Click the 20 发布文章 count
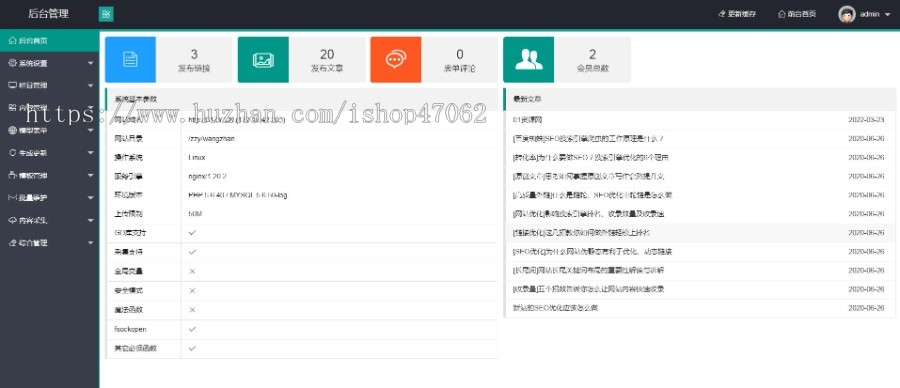Image resolution: width=900 pixels, height=388 pixels. (x=327, y=55)
